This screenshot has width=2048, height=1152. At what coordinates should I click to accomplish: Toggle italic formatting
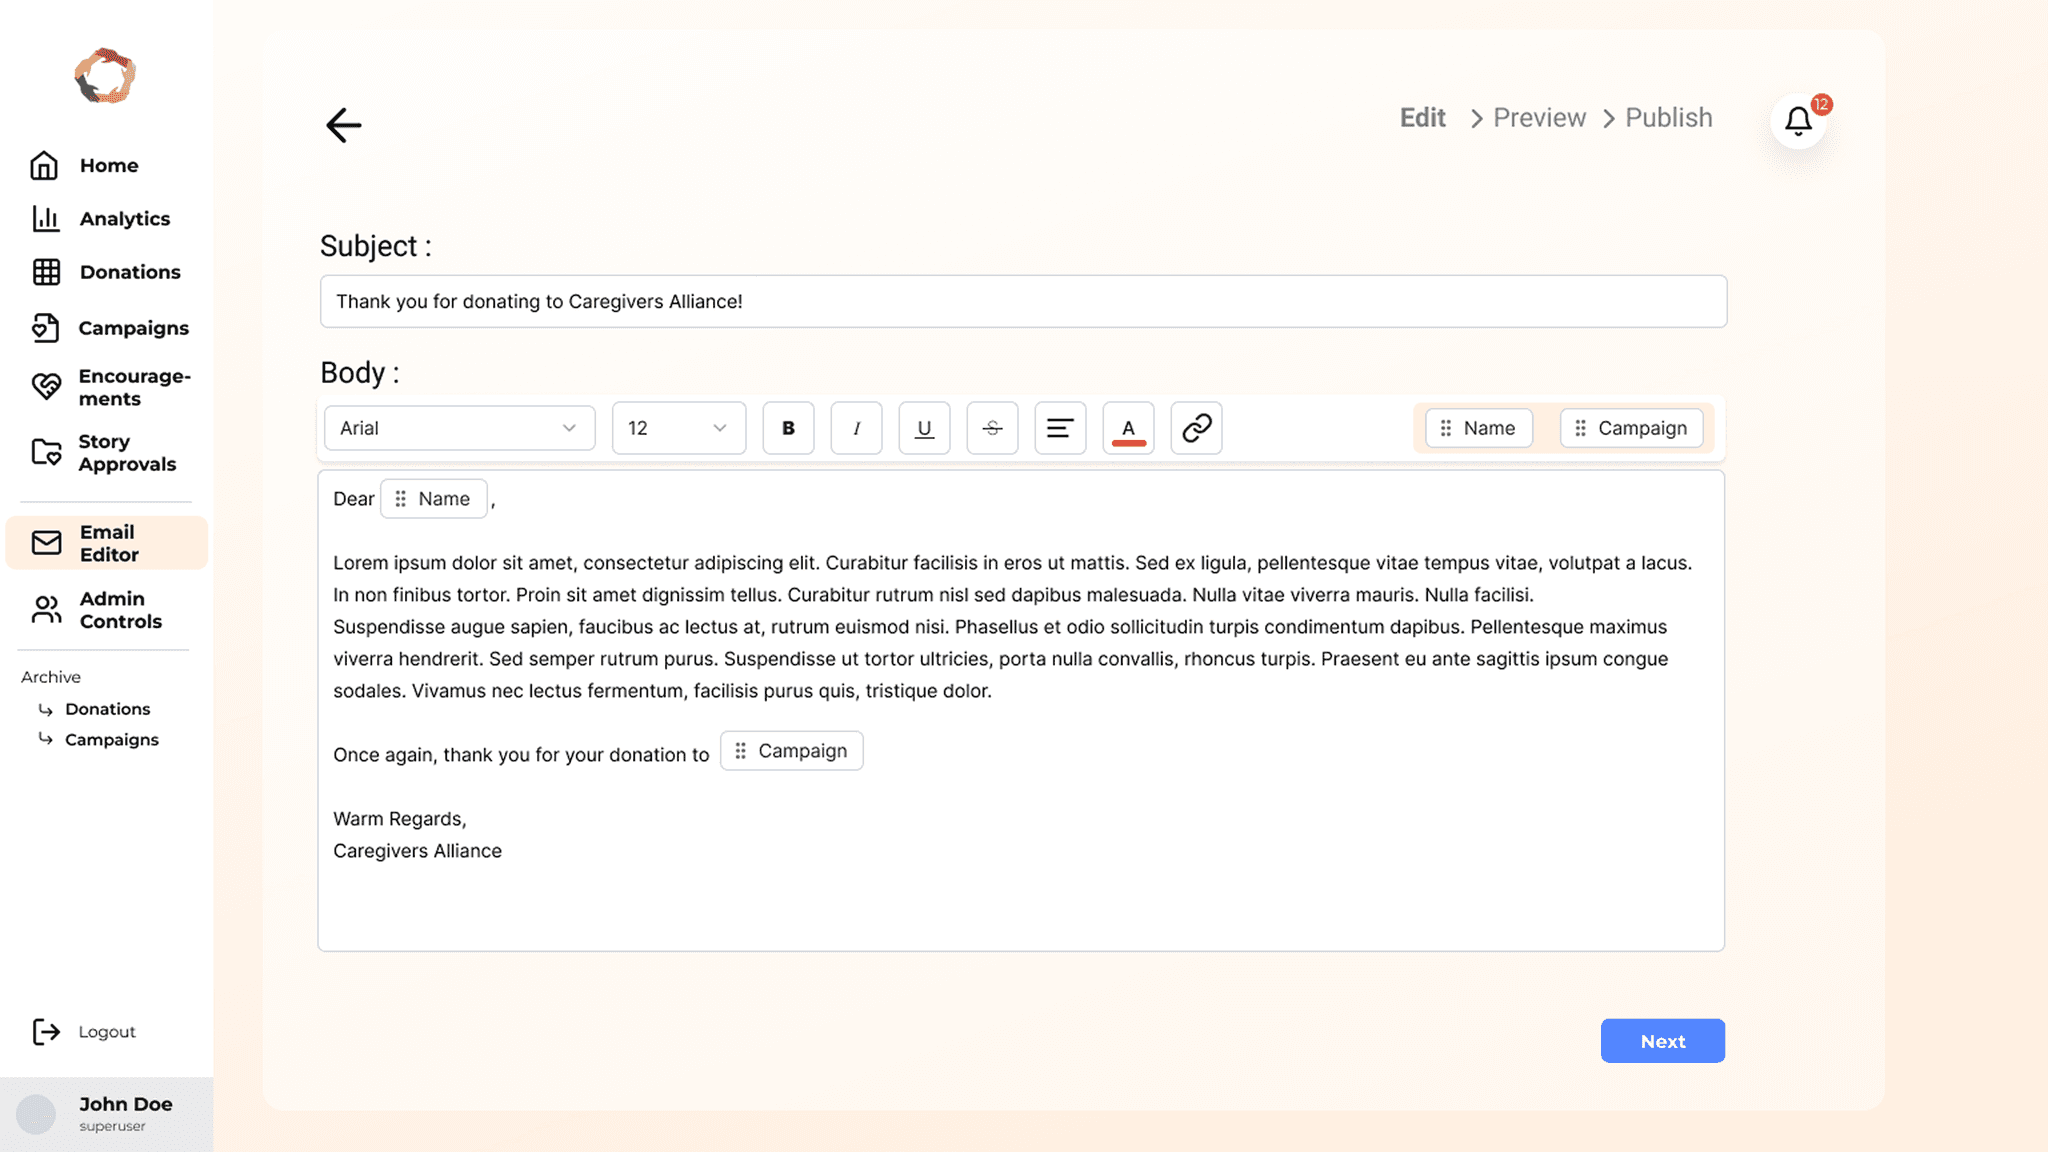tap(856, 428)
